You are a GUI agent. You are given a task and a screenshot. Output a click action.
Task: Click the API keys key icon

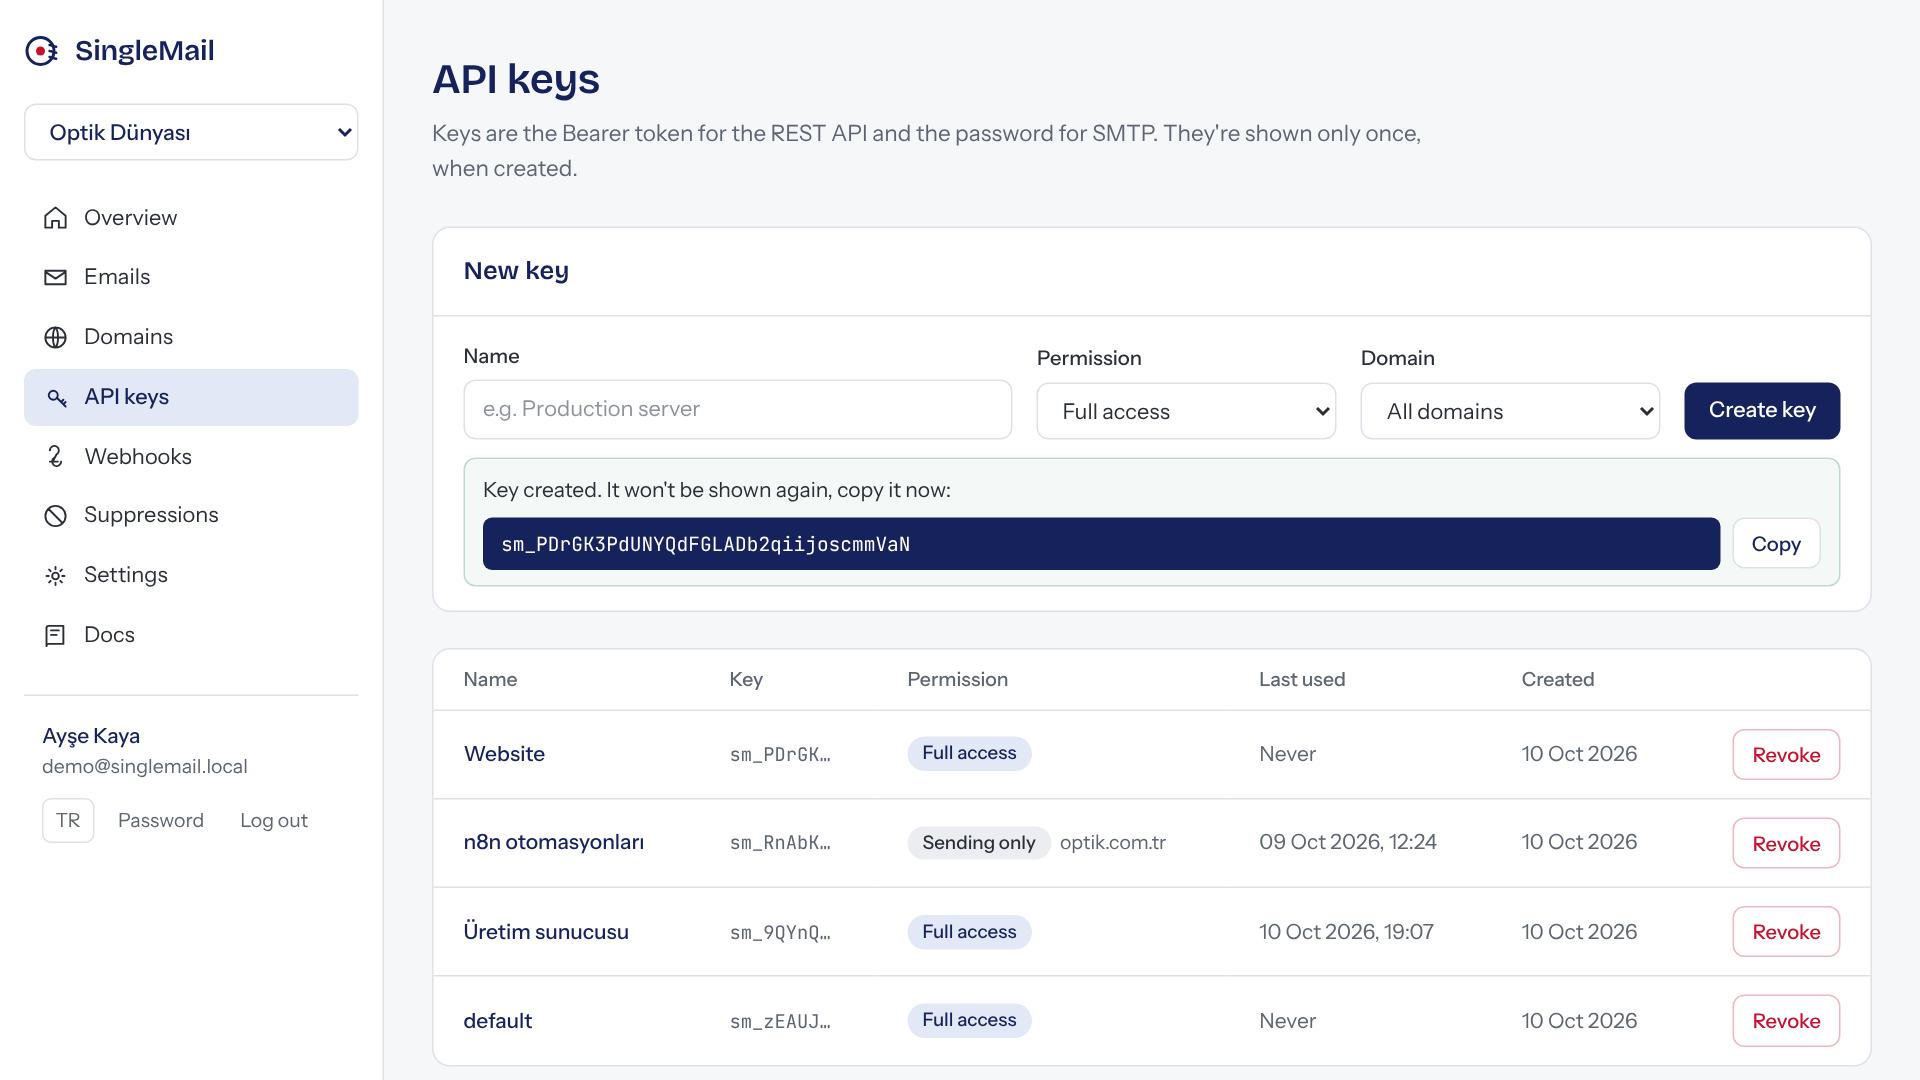point(56,398)
